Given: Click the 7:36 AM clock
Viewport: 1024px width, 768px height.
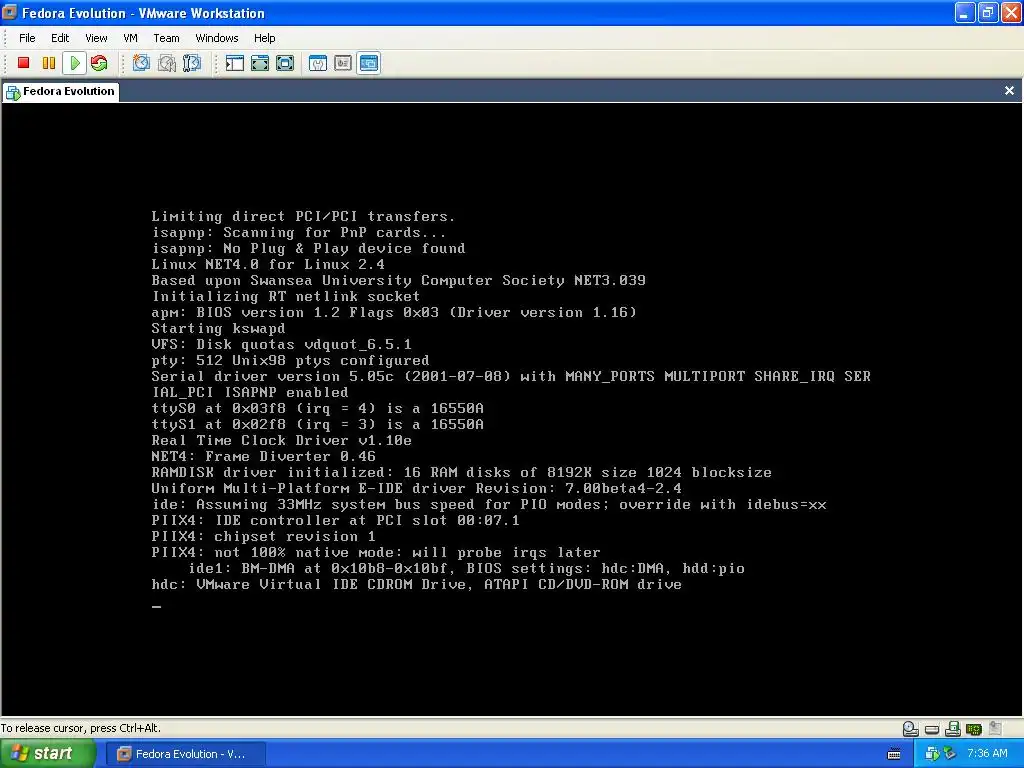Looking at the screenshot, I should (x=987, y=754).
